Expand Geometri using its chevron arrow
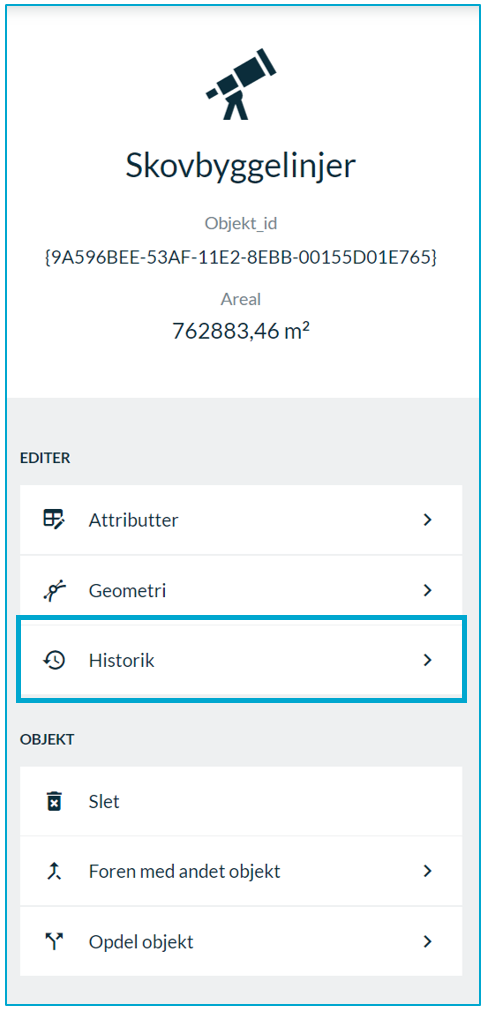The height and width of the screenshot is (1012, 496). [427, 590]
